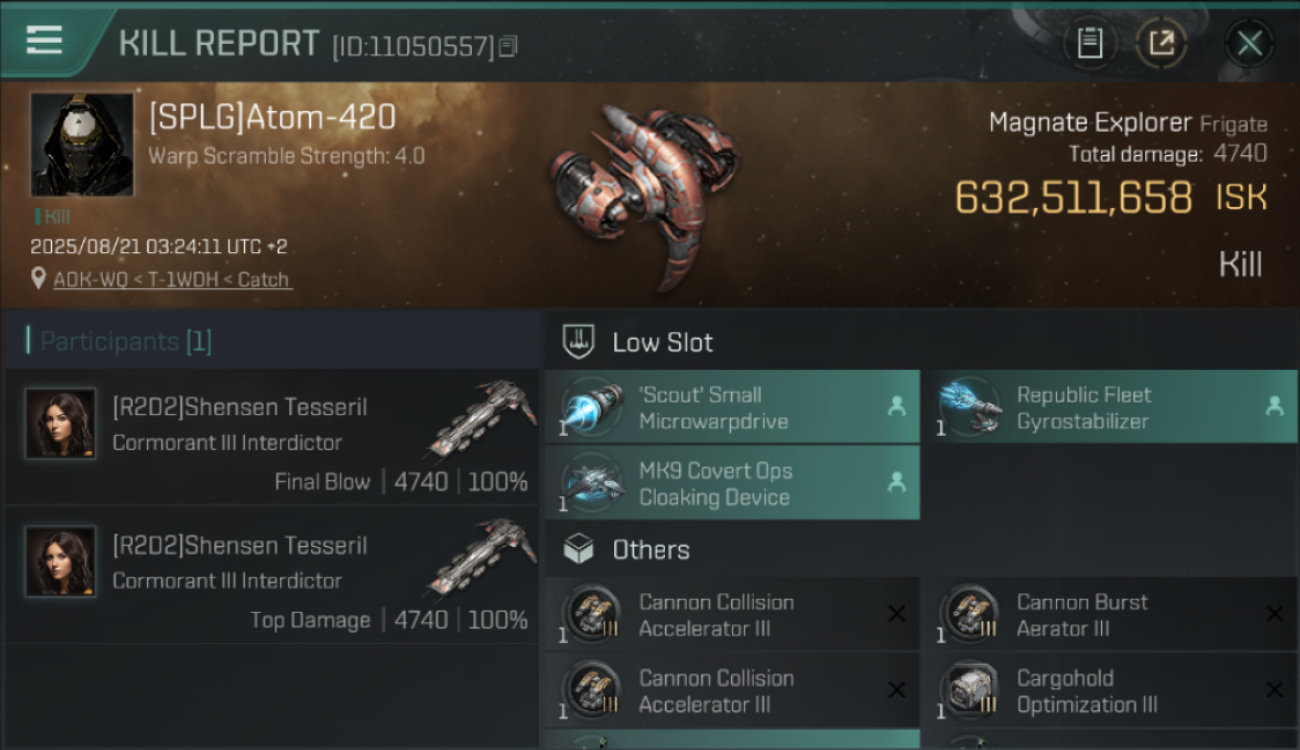Open the hamburger menu
The height and width of the screenshot is (750, 1300).
[44, 41]
